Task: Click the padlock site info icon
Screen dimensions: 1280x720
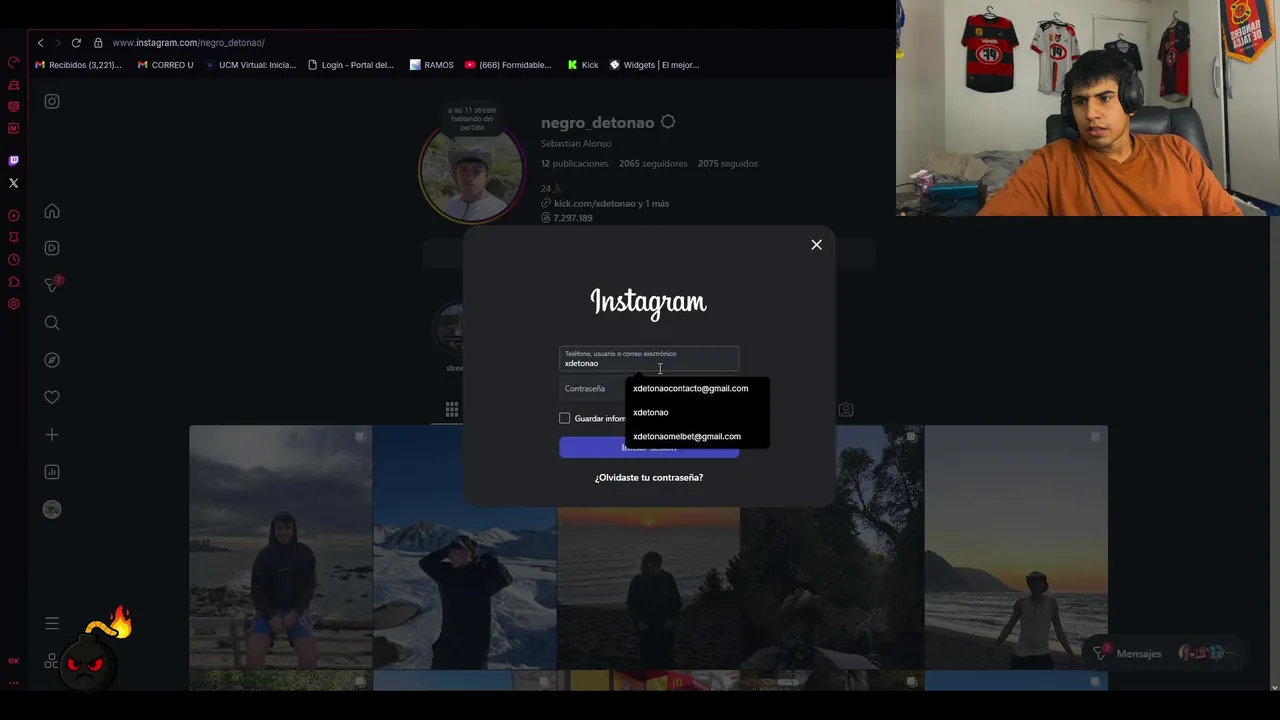Action: pos(98,43)
